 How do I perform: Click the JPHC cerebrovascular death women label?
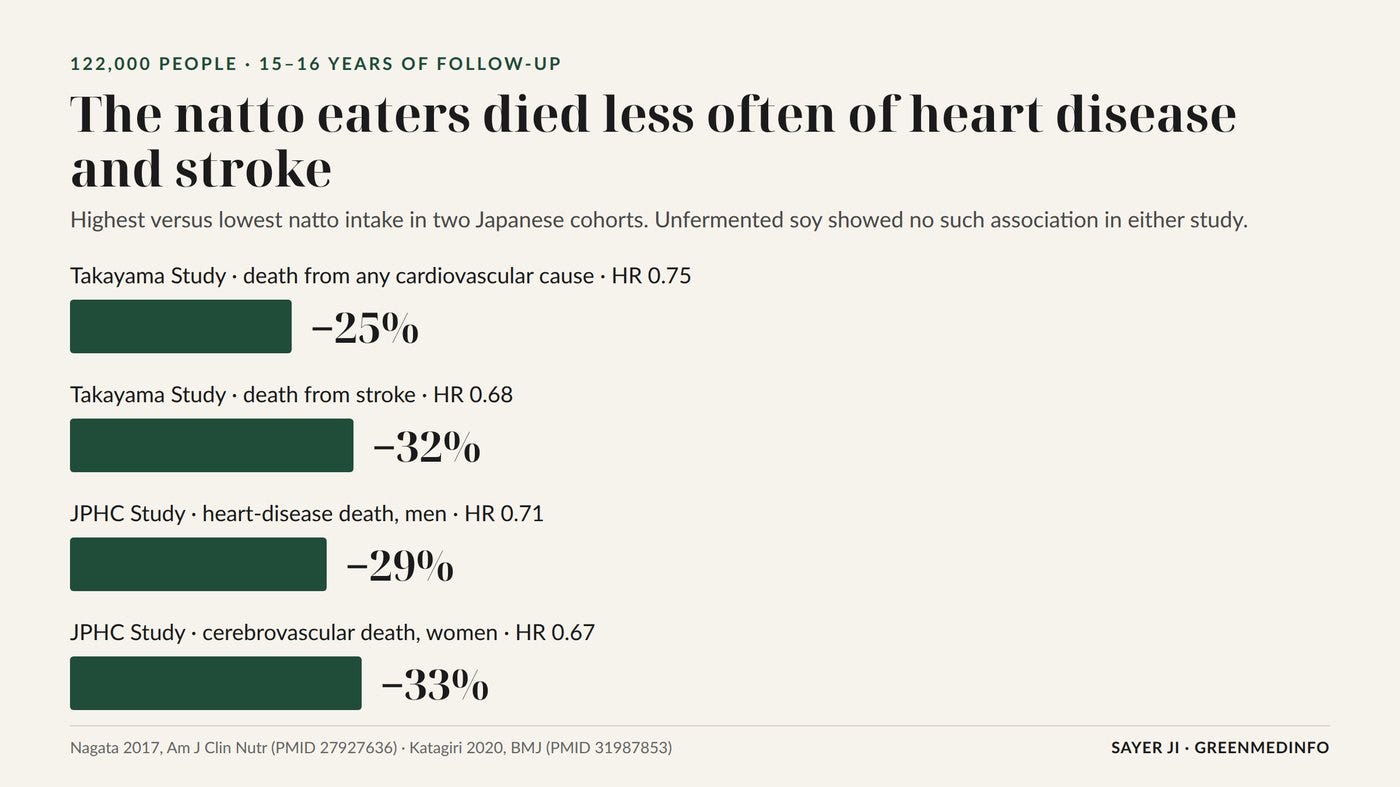pos(332,633)
